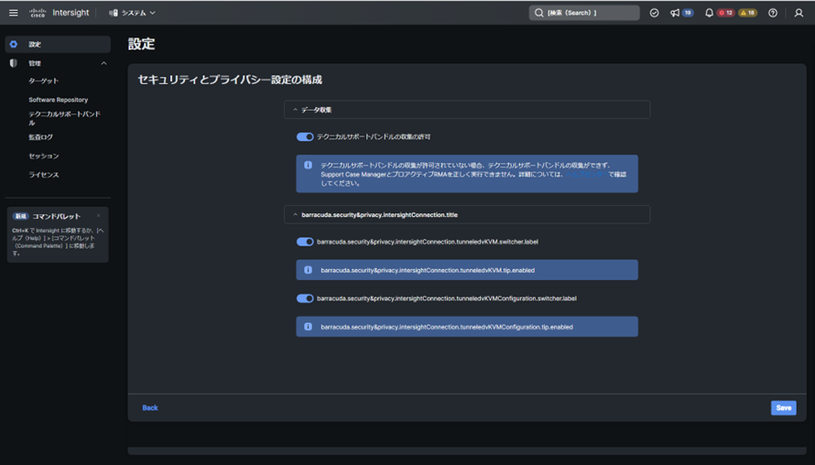Open セッション in the sidebar
The image size is (815, 465).
click(x=44, y=156)
